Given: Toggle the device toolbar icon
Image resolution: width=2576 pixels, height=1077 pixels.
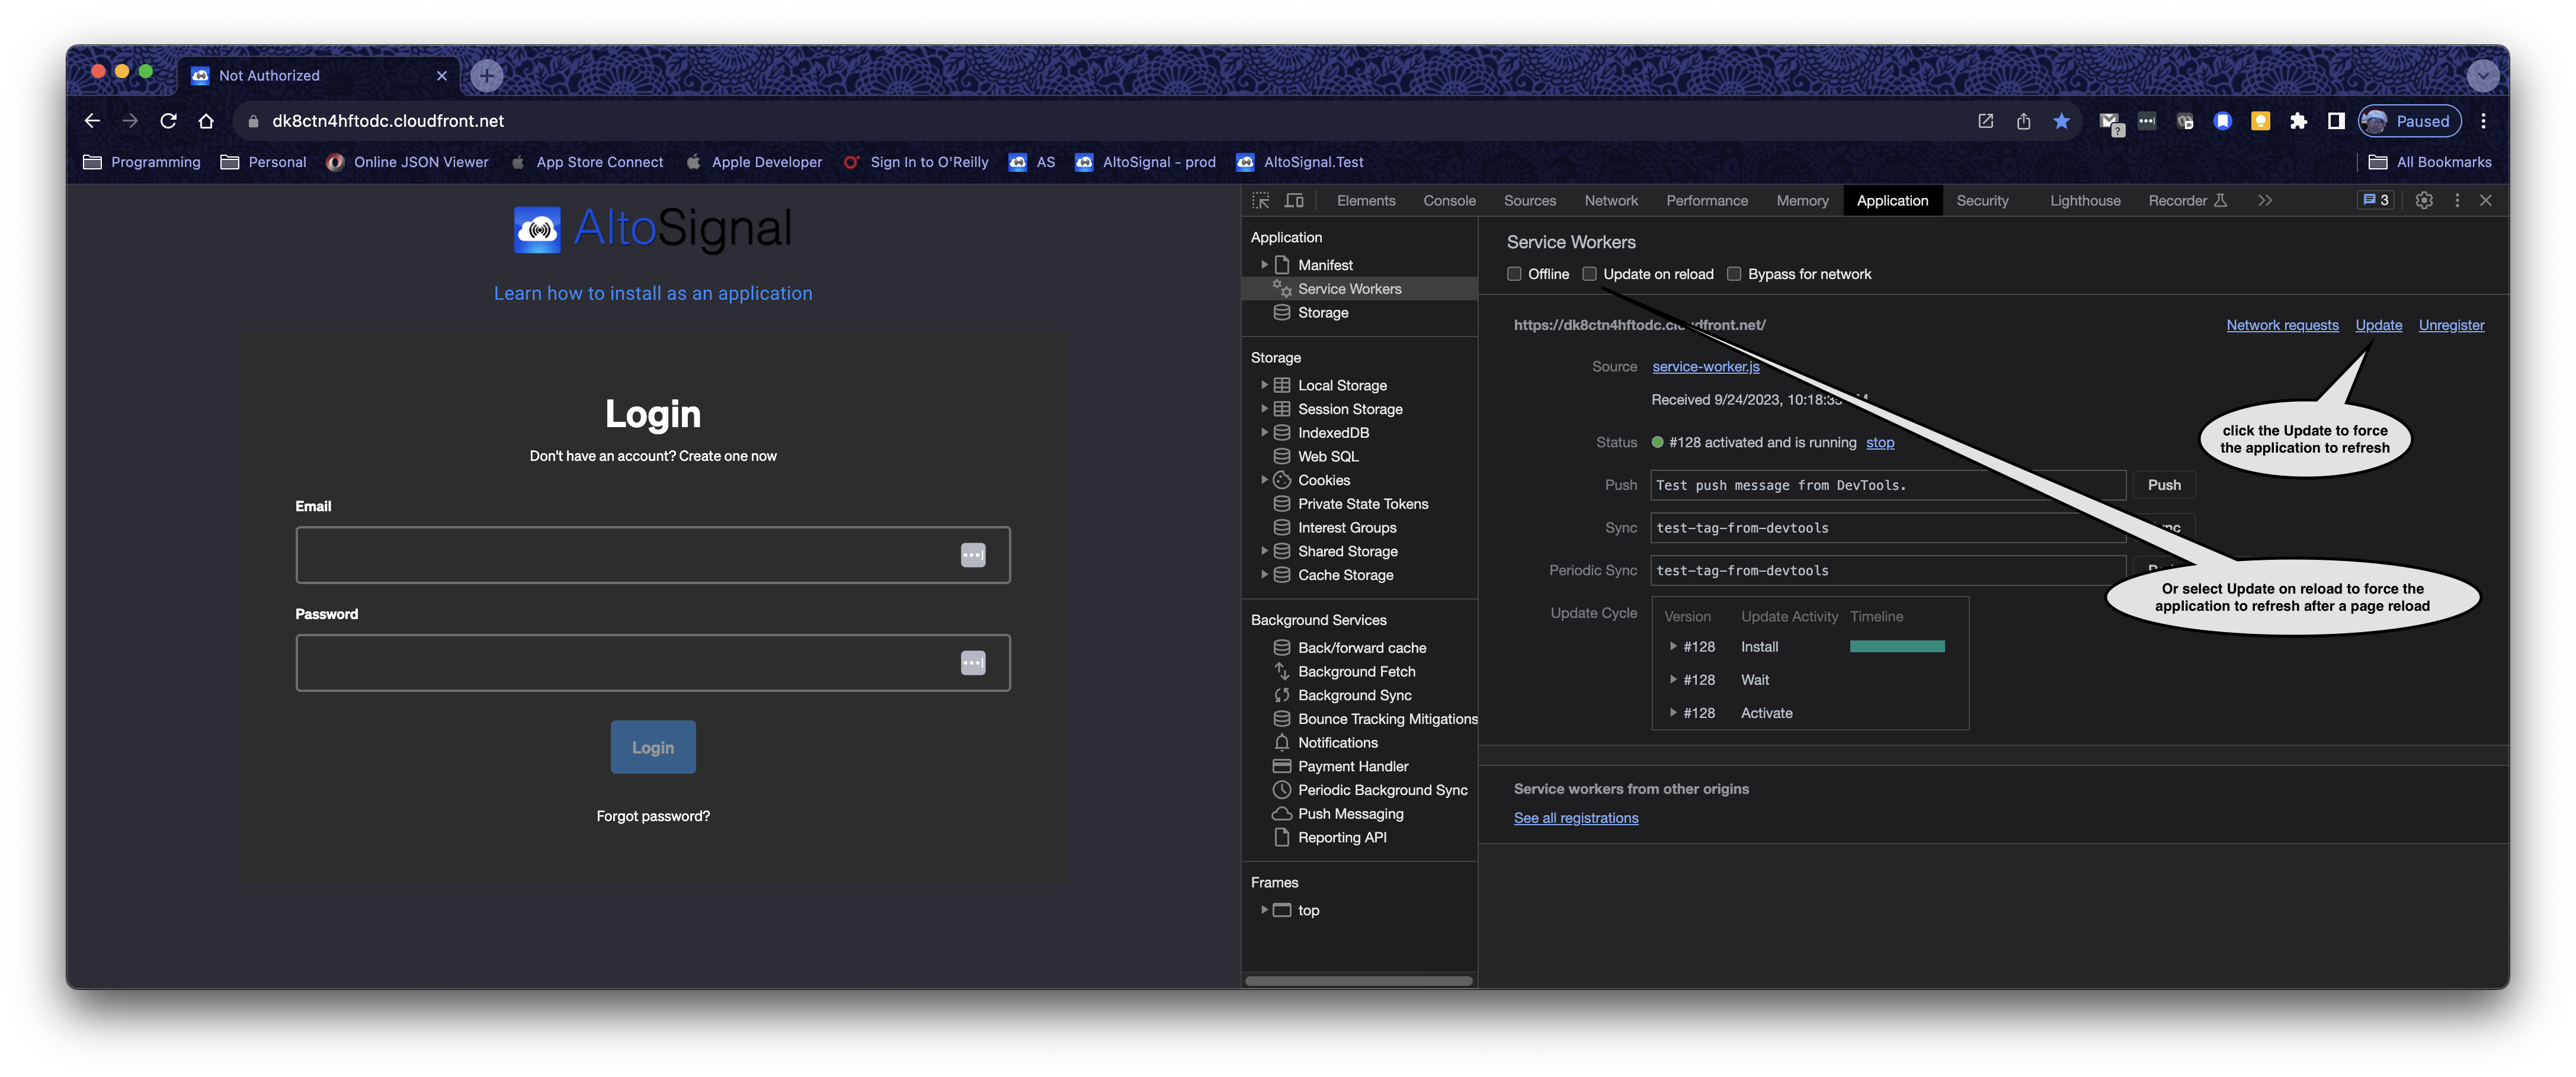Looking at the screenshot, I should click(x=1294, y=201).
